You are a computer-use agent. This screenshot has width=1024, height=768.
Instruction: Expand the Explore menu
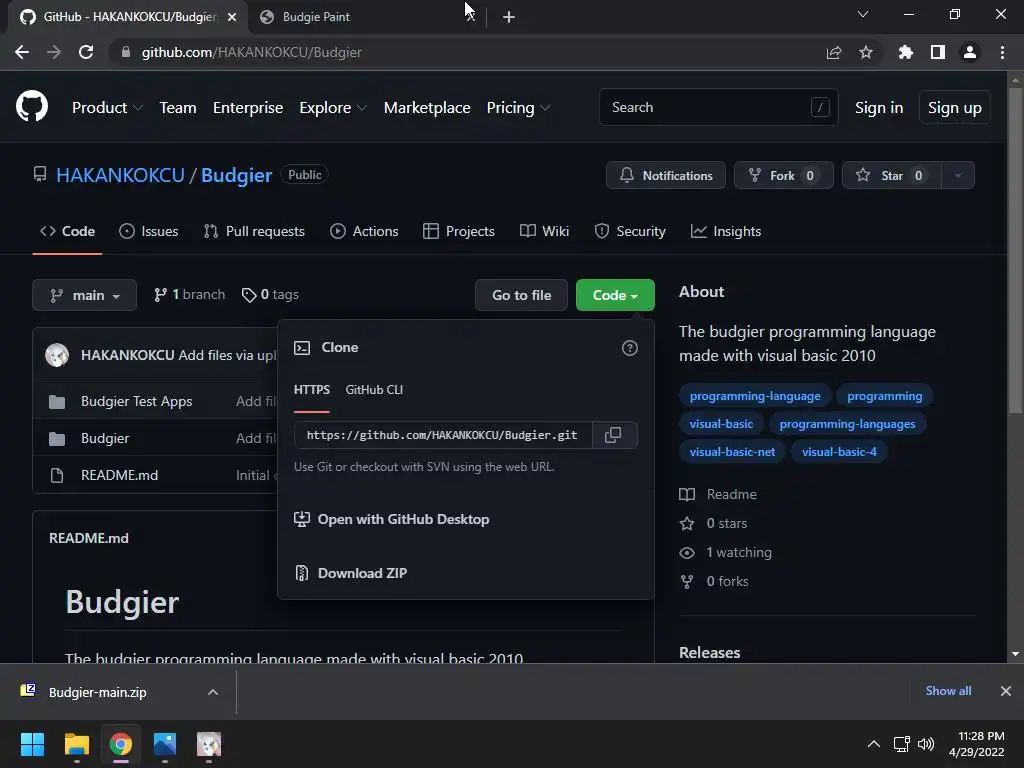[x=333, y=108]
